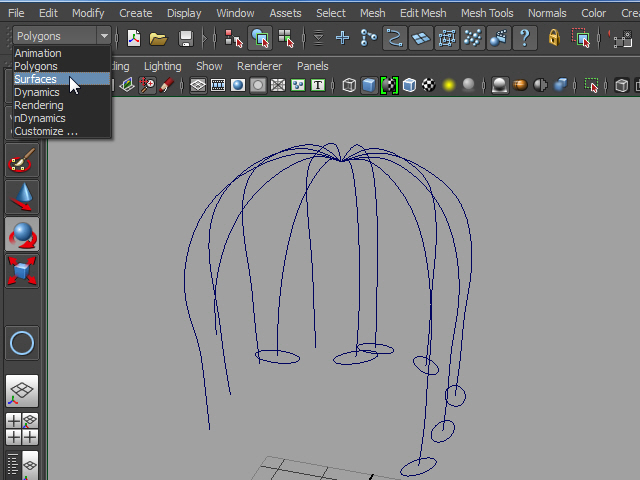Click the image plane icon in panel toolbar
This screenshot has height=480, width=640.
pyautogui.click(x=127, y=85)
